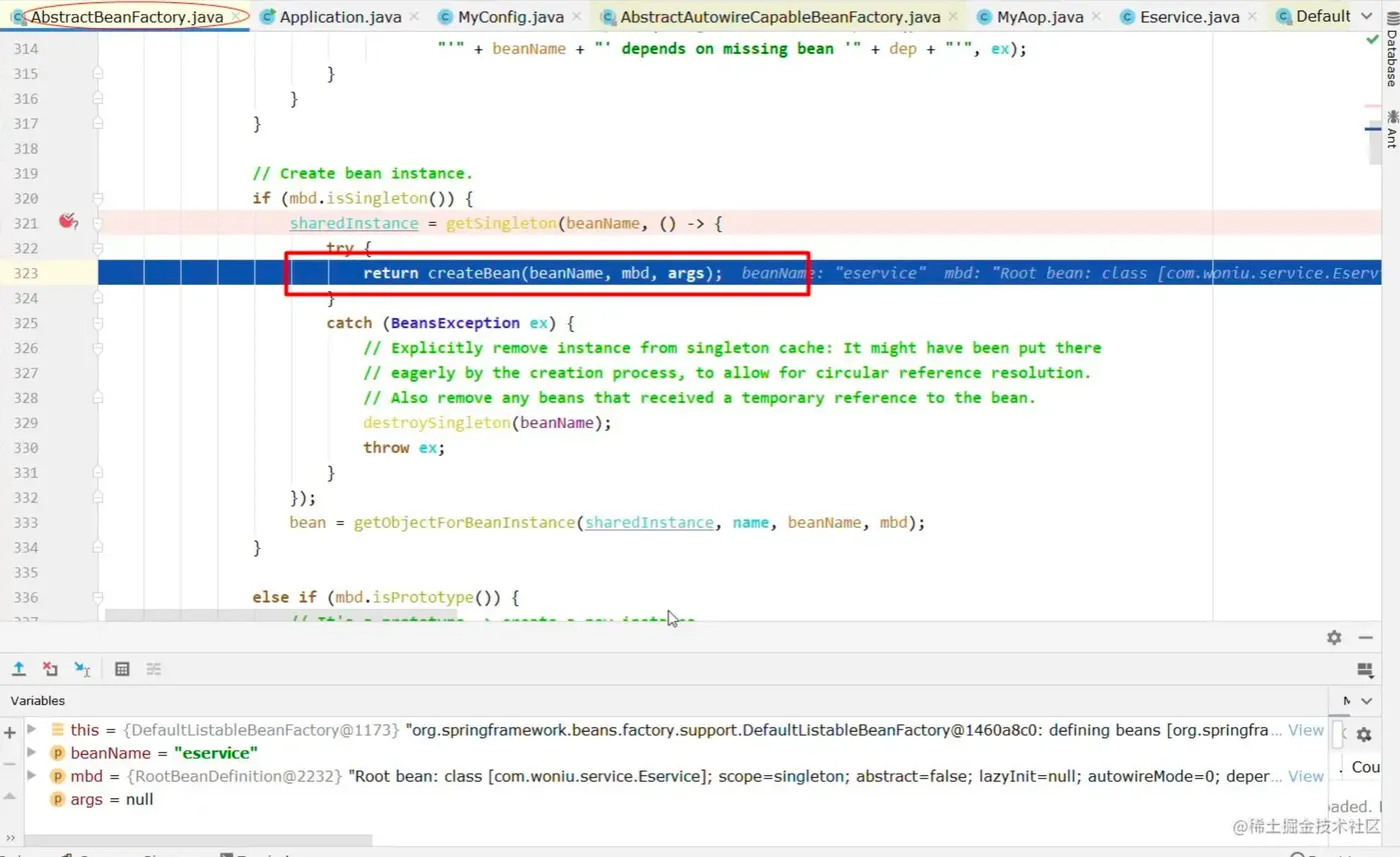This screenshot has height=857, width=1400.
Task: Click View link for 'this' value
Action: [1305, 730]
